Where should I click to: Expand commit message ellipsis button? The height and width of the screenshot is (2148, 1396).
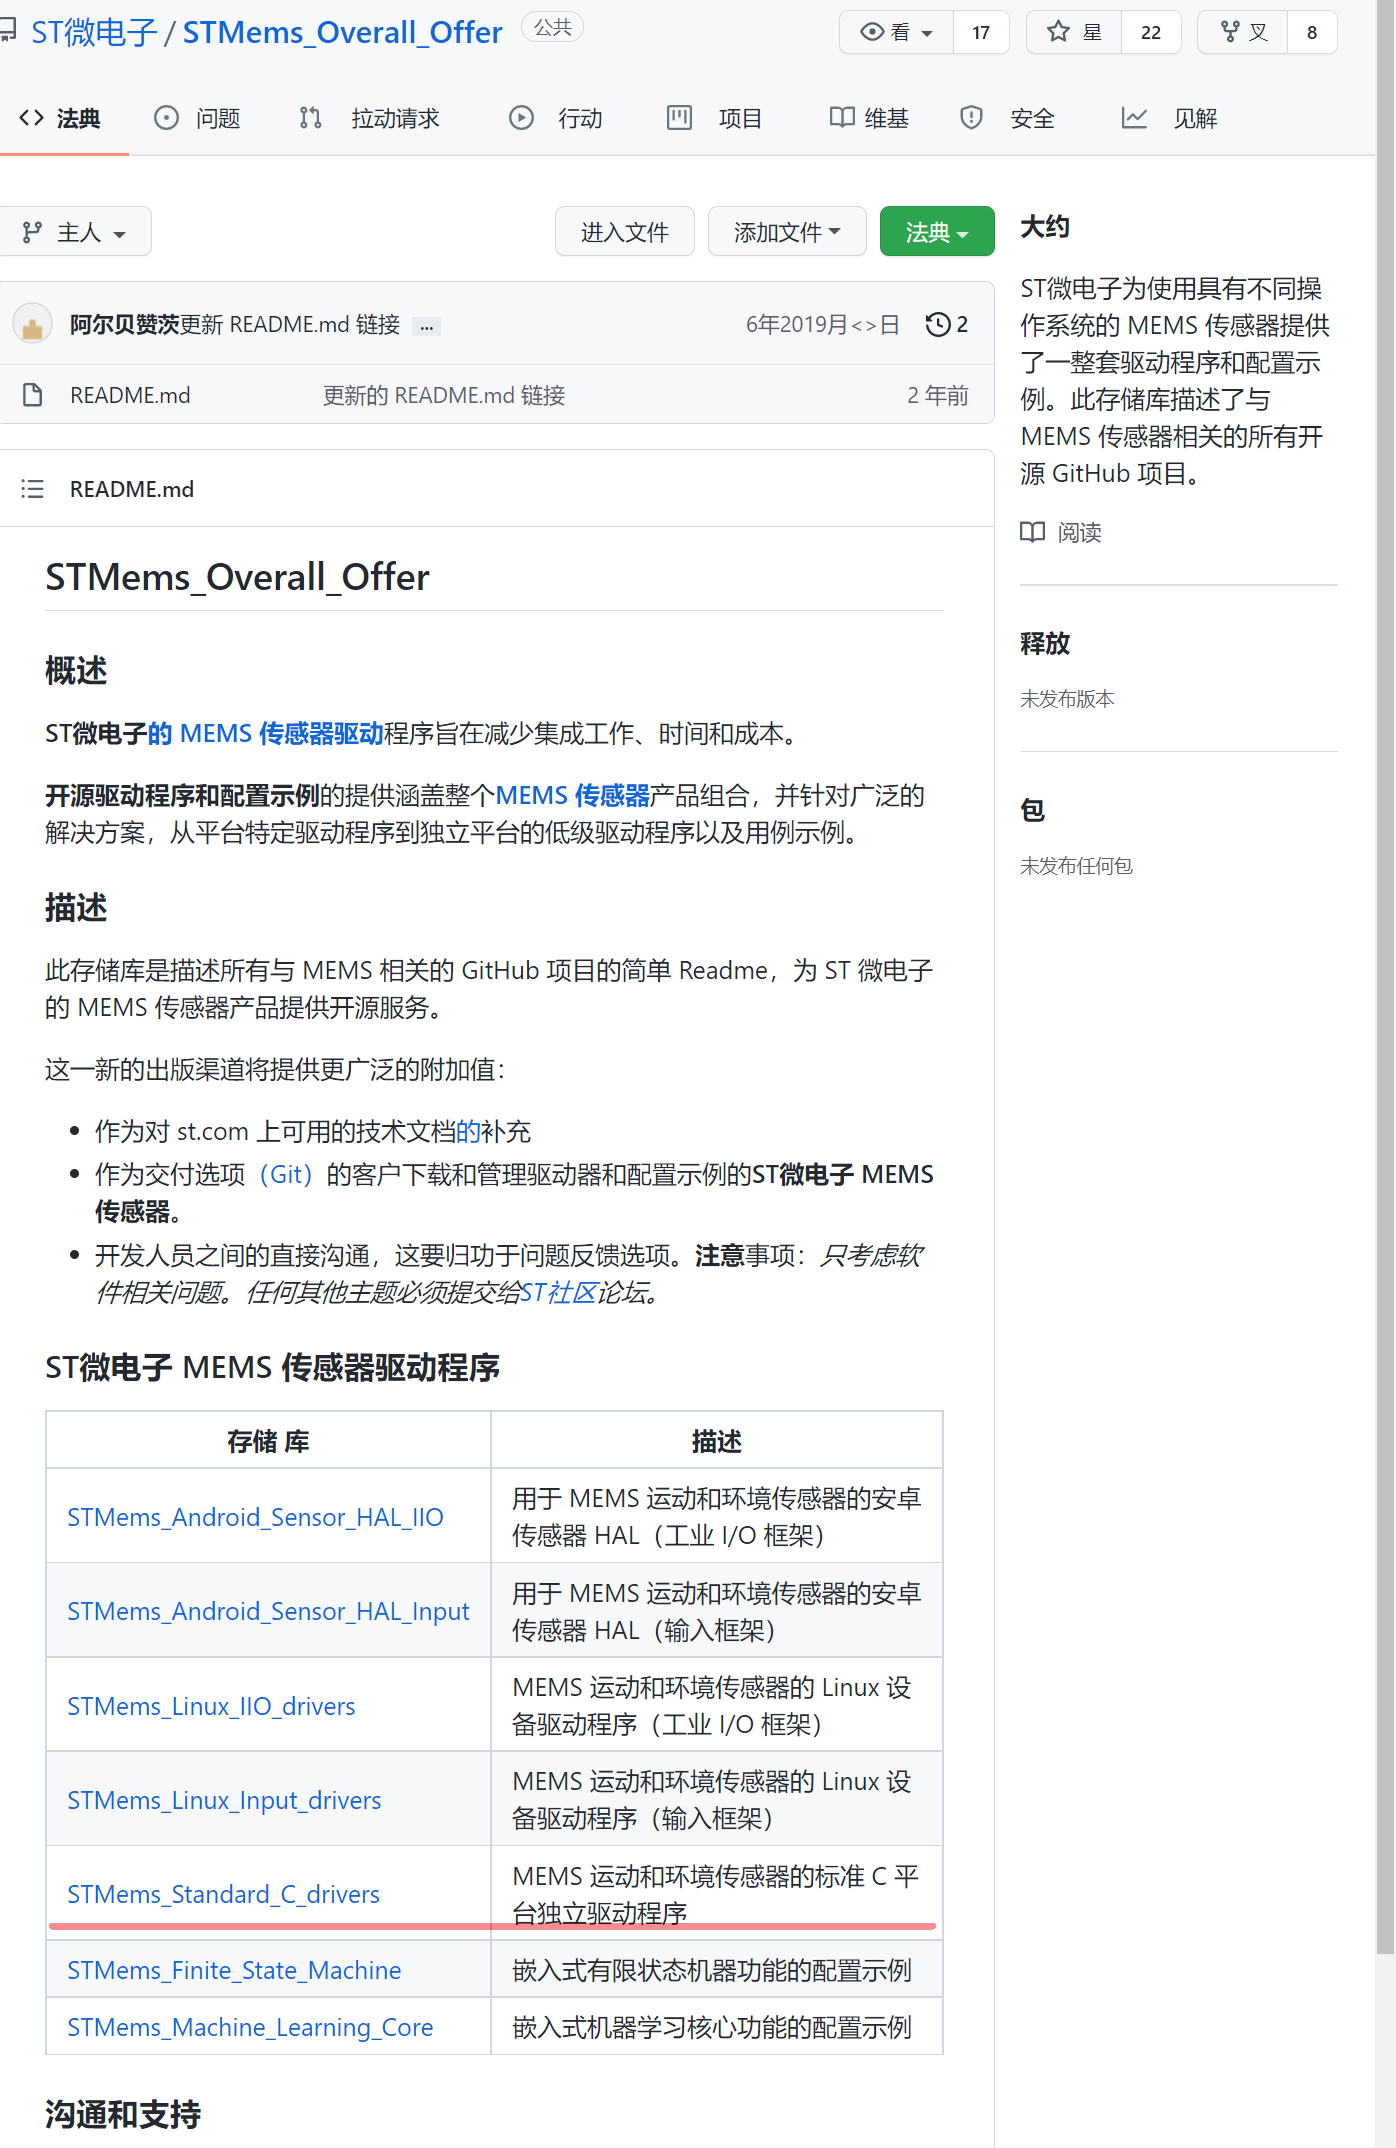427,326
